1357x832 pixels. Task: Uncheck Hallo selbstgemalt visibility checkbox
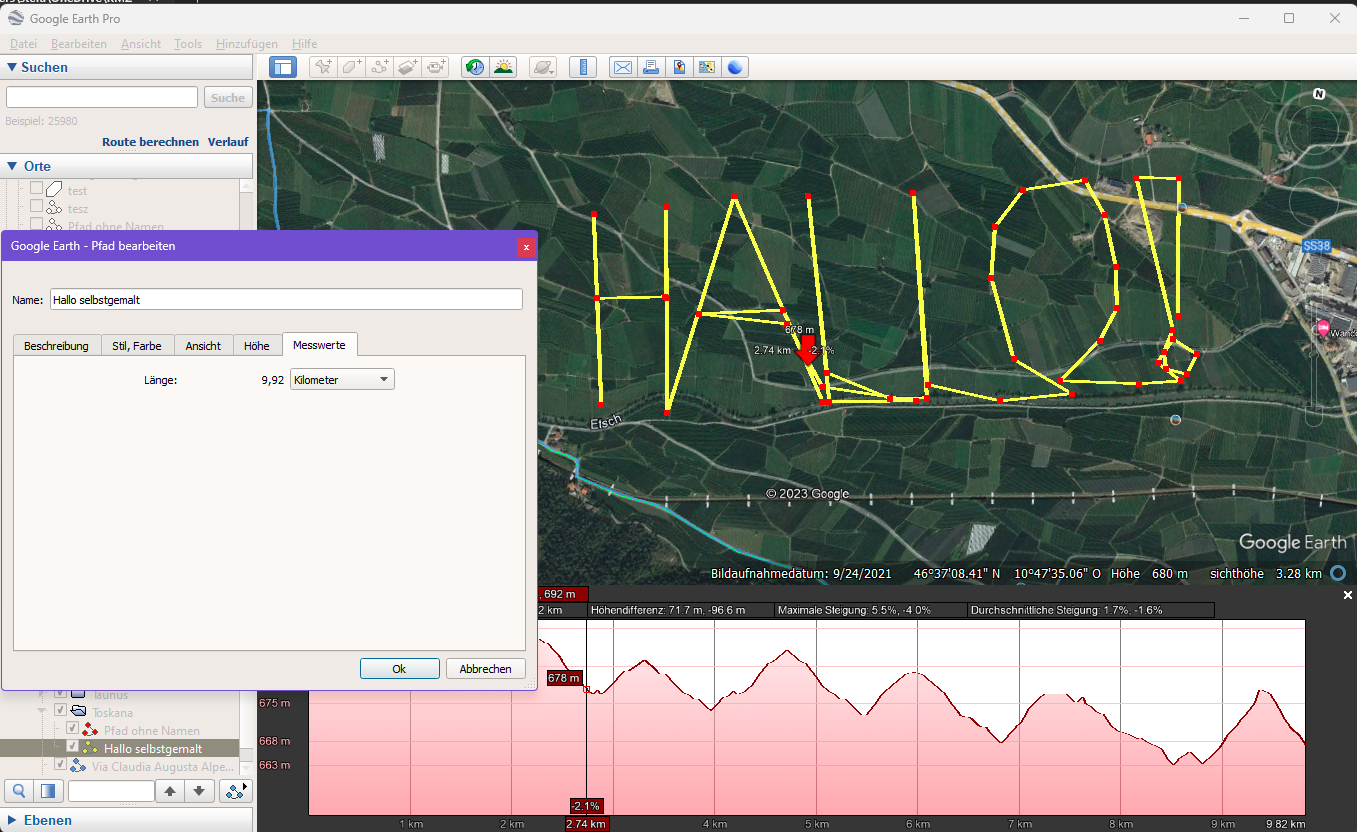(x=72, y=747)
